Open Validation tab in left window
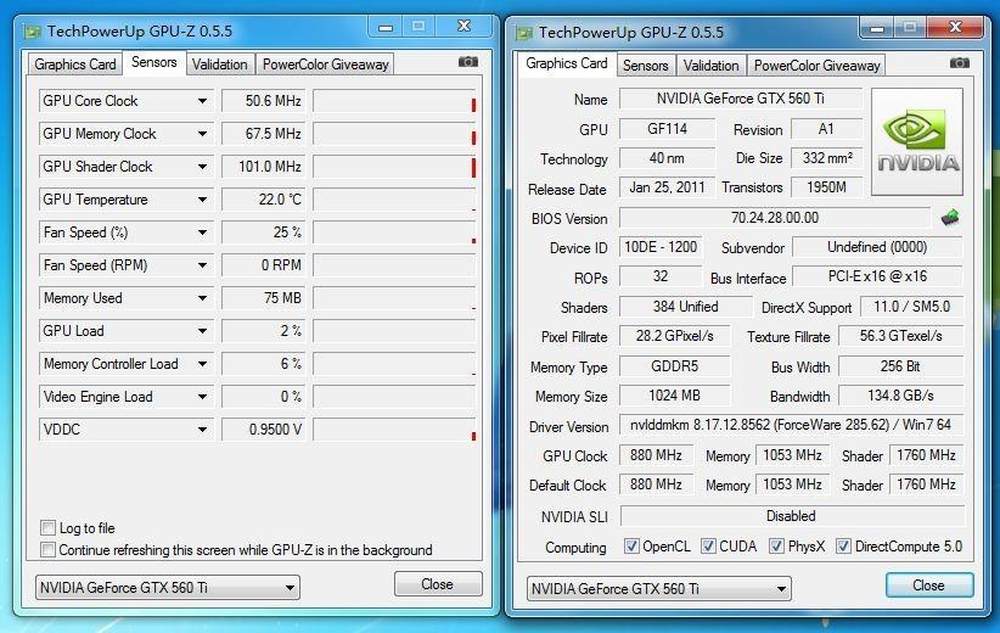Screen dimensions: 1000x633 pyautogui.click(x=220, y=64)
